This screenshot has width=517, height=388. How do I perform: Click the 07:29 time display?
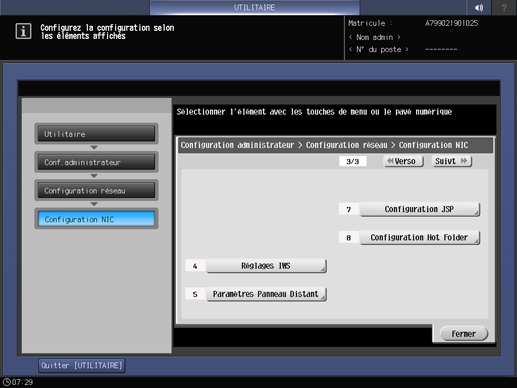pos(22,382)
